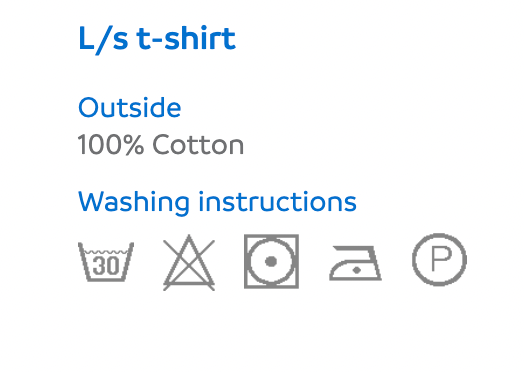This screenshot has width=524, height=372.
Task: Select the L/s abbreviation in the title
Action: point(103,39)
